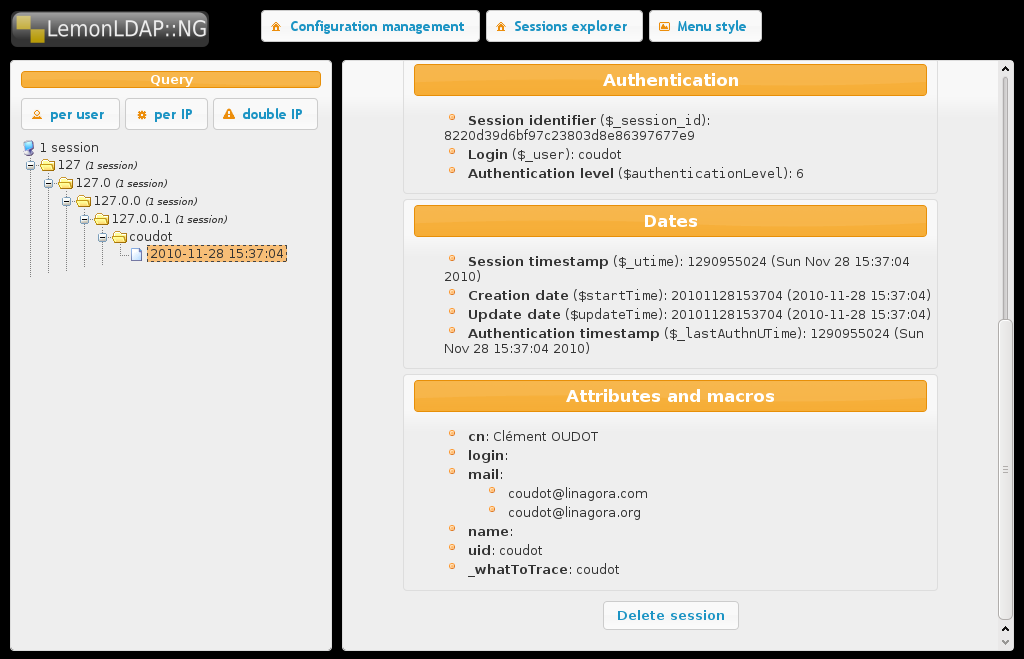Open Sessions explorer menu
The height and width of the screenshot is (659, 1024).
tap(564, 26)
